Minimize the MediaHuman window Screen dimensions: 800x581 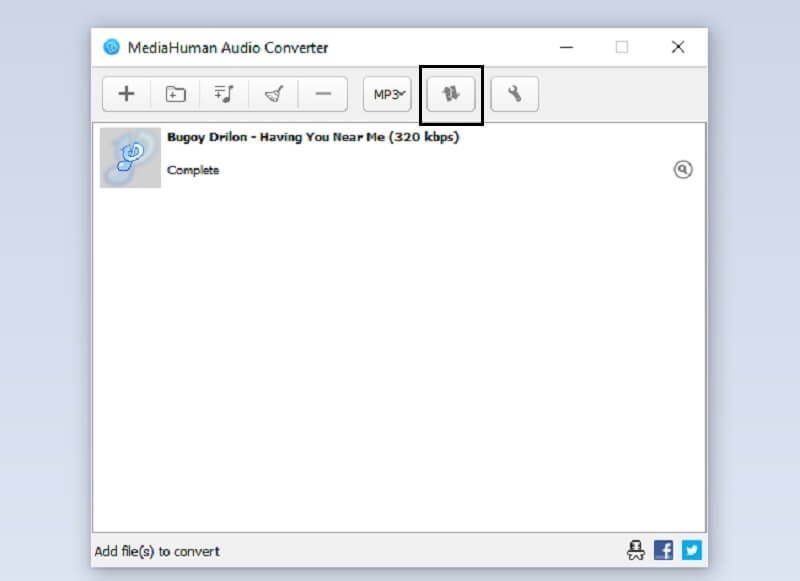[x=566, y=47]
